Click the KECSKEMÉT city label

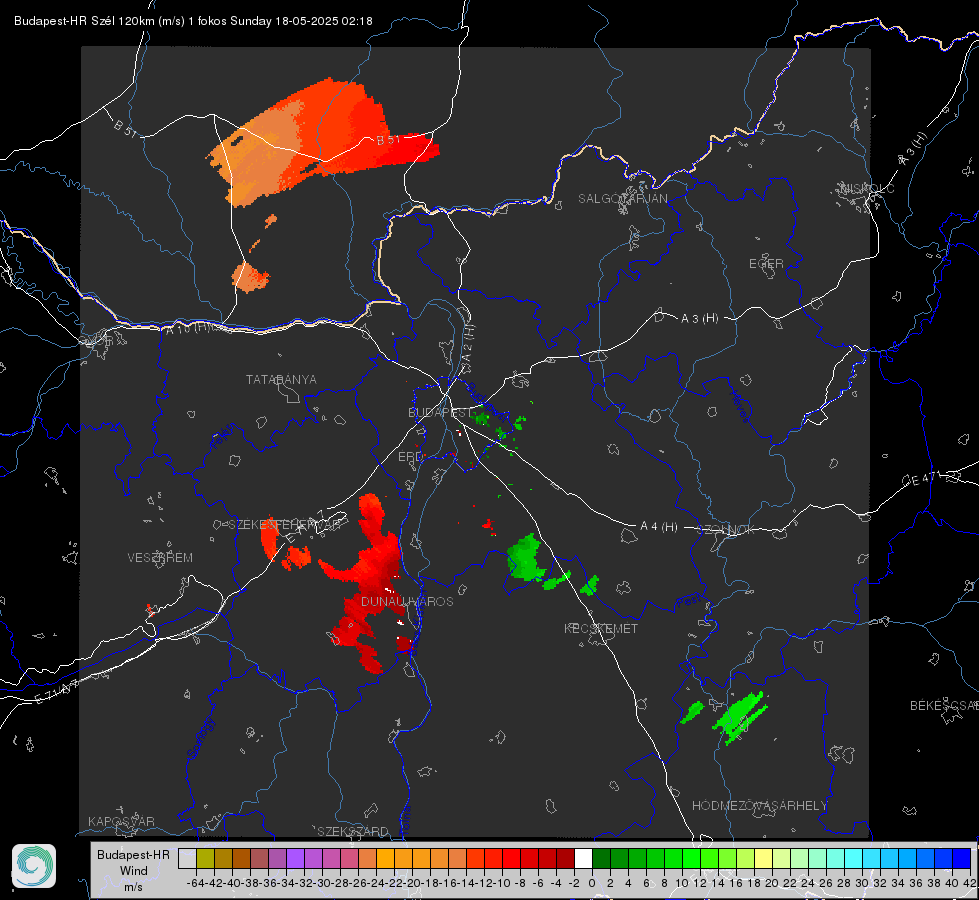pyautogui.click(x=601, y=628)
